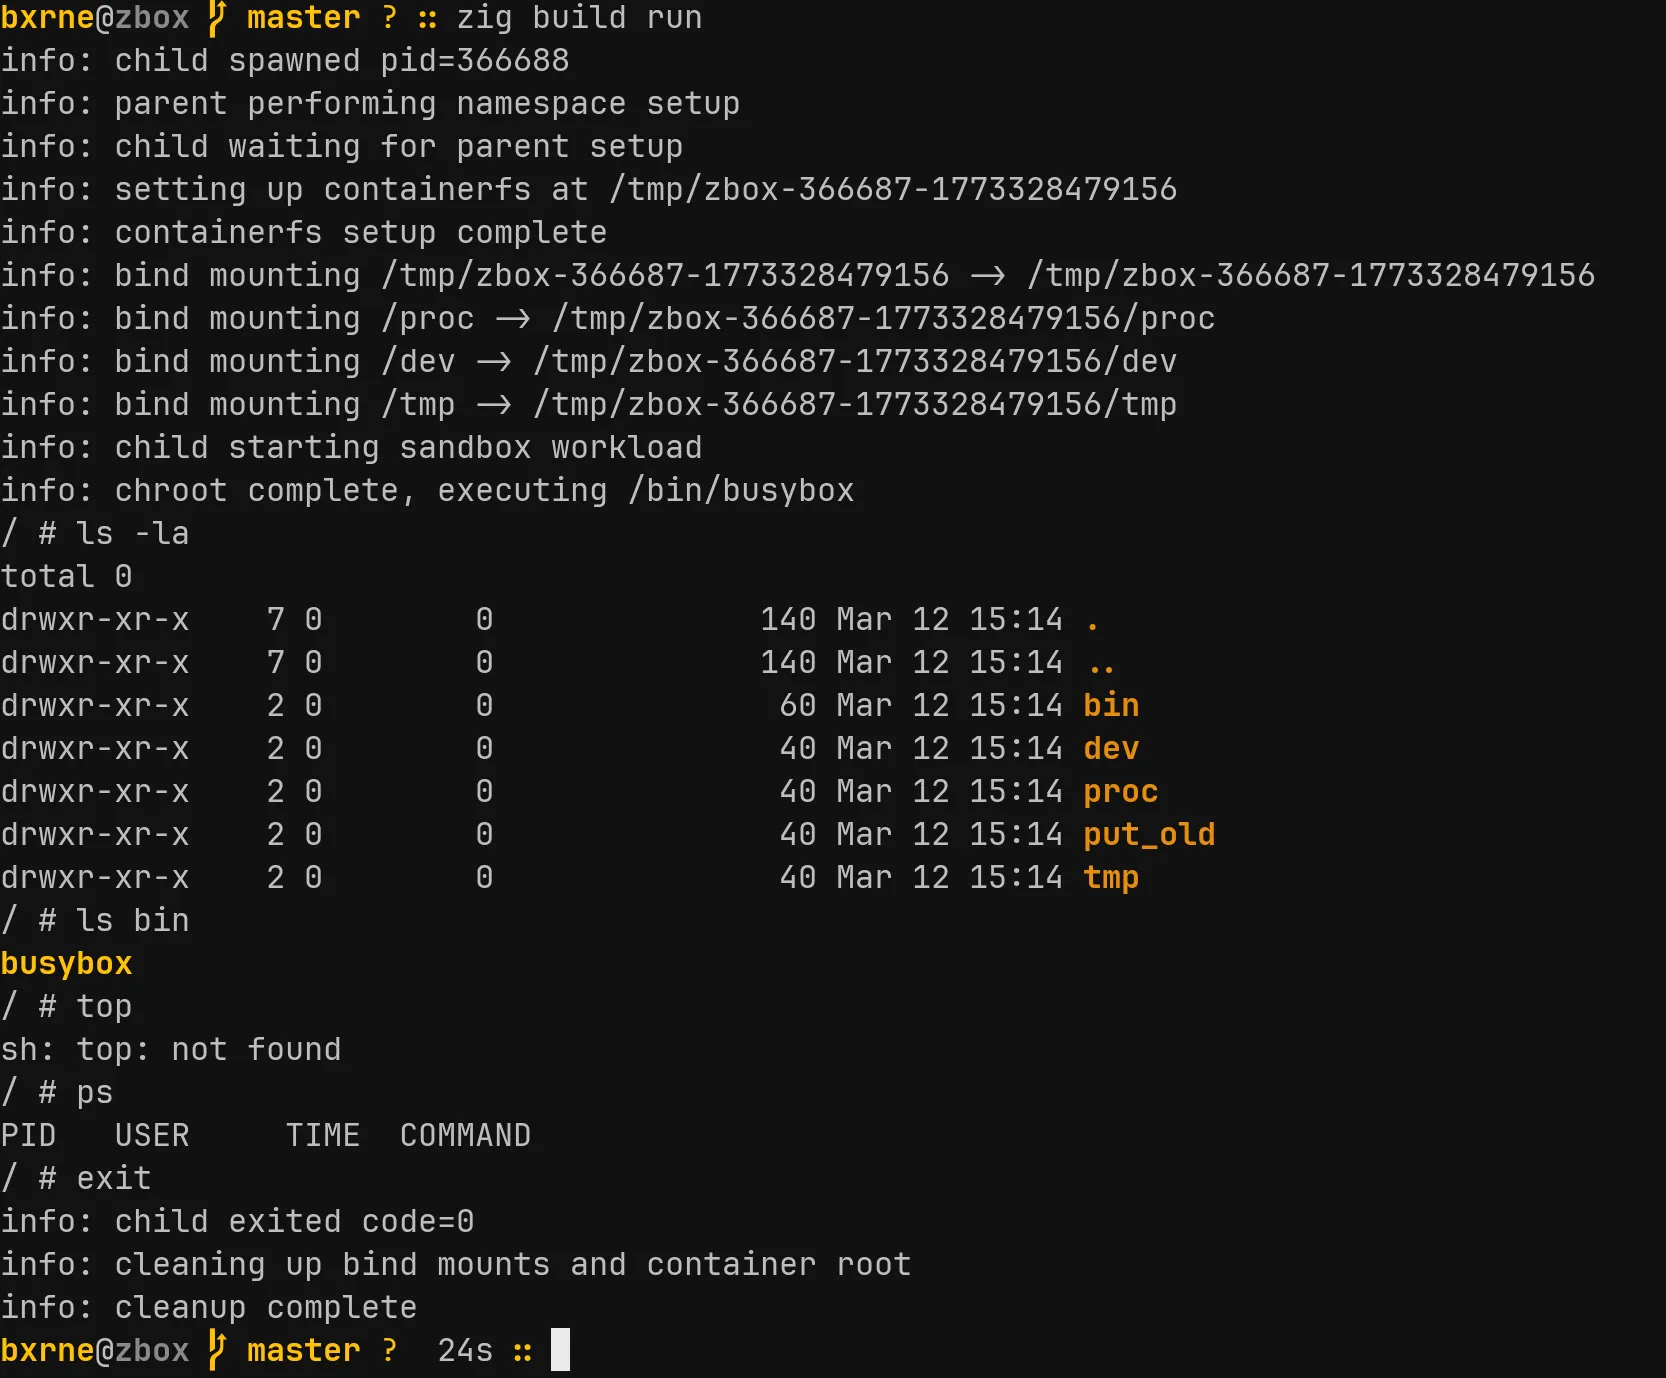Image resolution: width=1666 pixels, height=1378 pixels.
Task: Click the arrow on the /tmp bind mount line
Action: click(494, 405)
